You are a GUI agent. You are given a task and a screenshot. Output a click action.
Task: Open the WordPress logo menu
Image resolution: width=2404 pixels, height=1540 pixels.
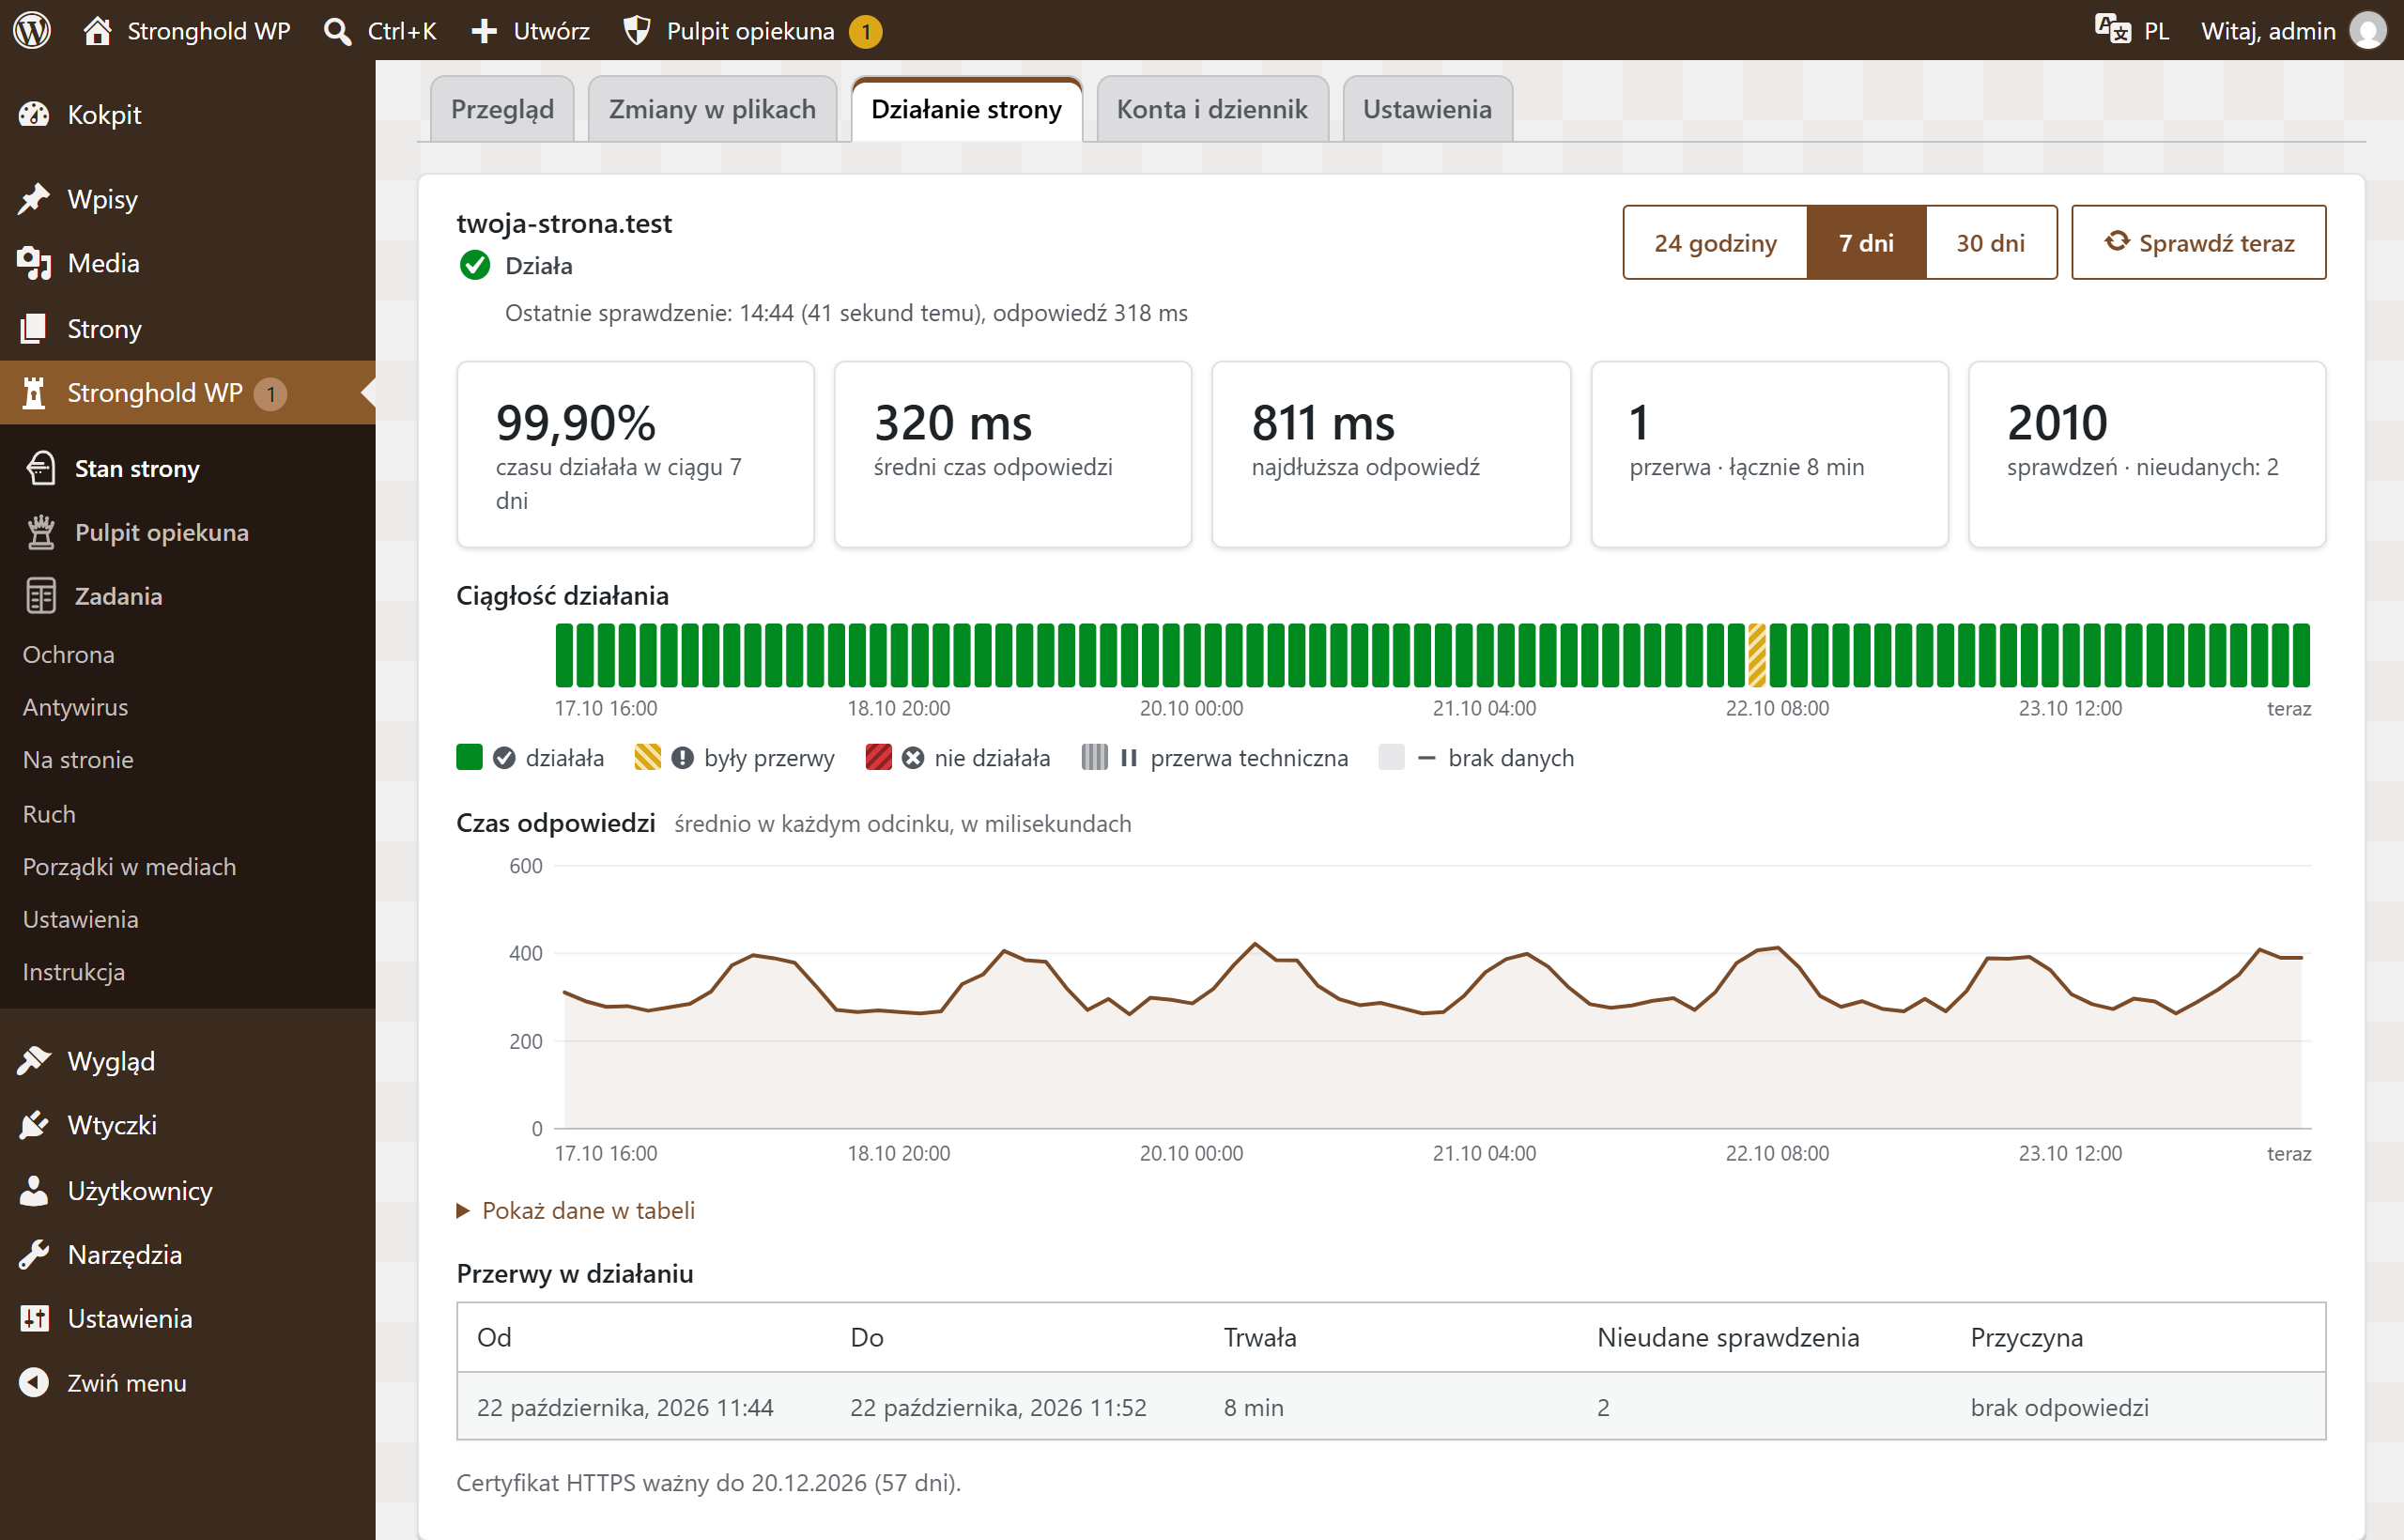click(32, 30)
